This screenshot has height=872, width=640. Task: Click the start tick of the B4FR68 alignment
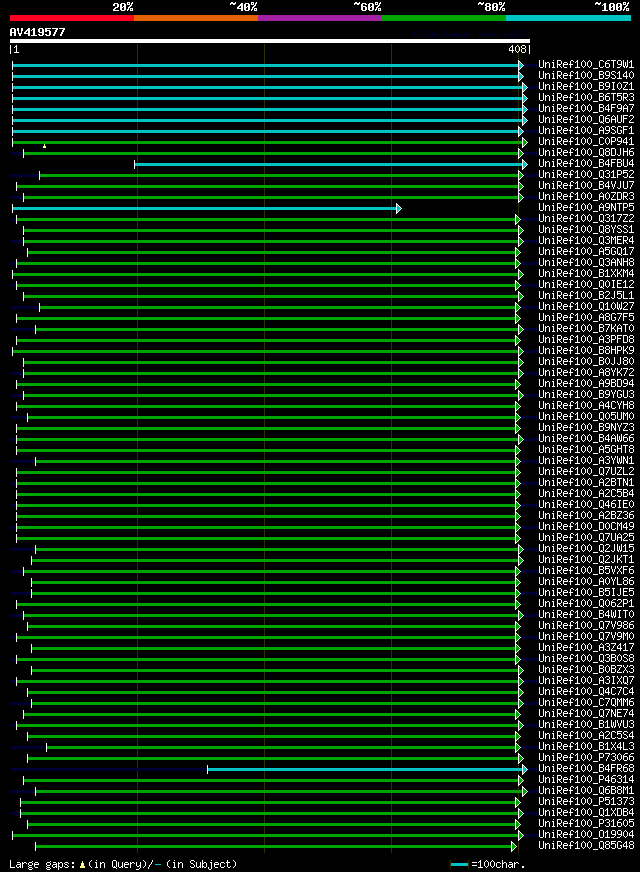pyautogui.click(x=207, y=770)
